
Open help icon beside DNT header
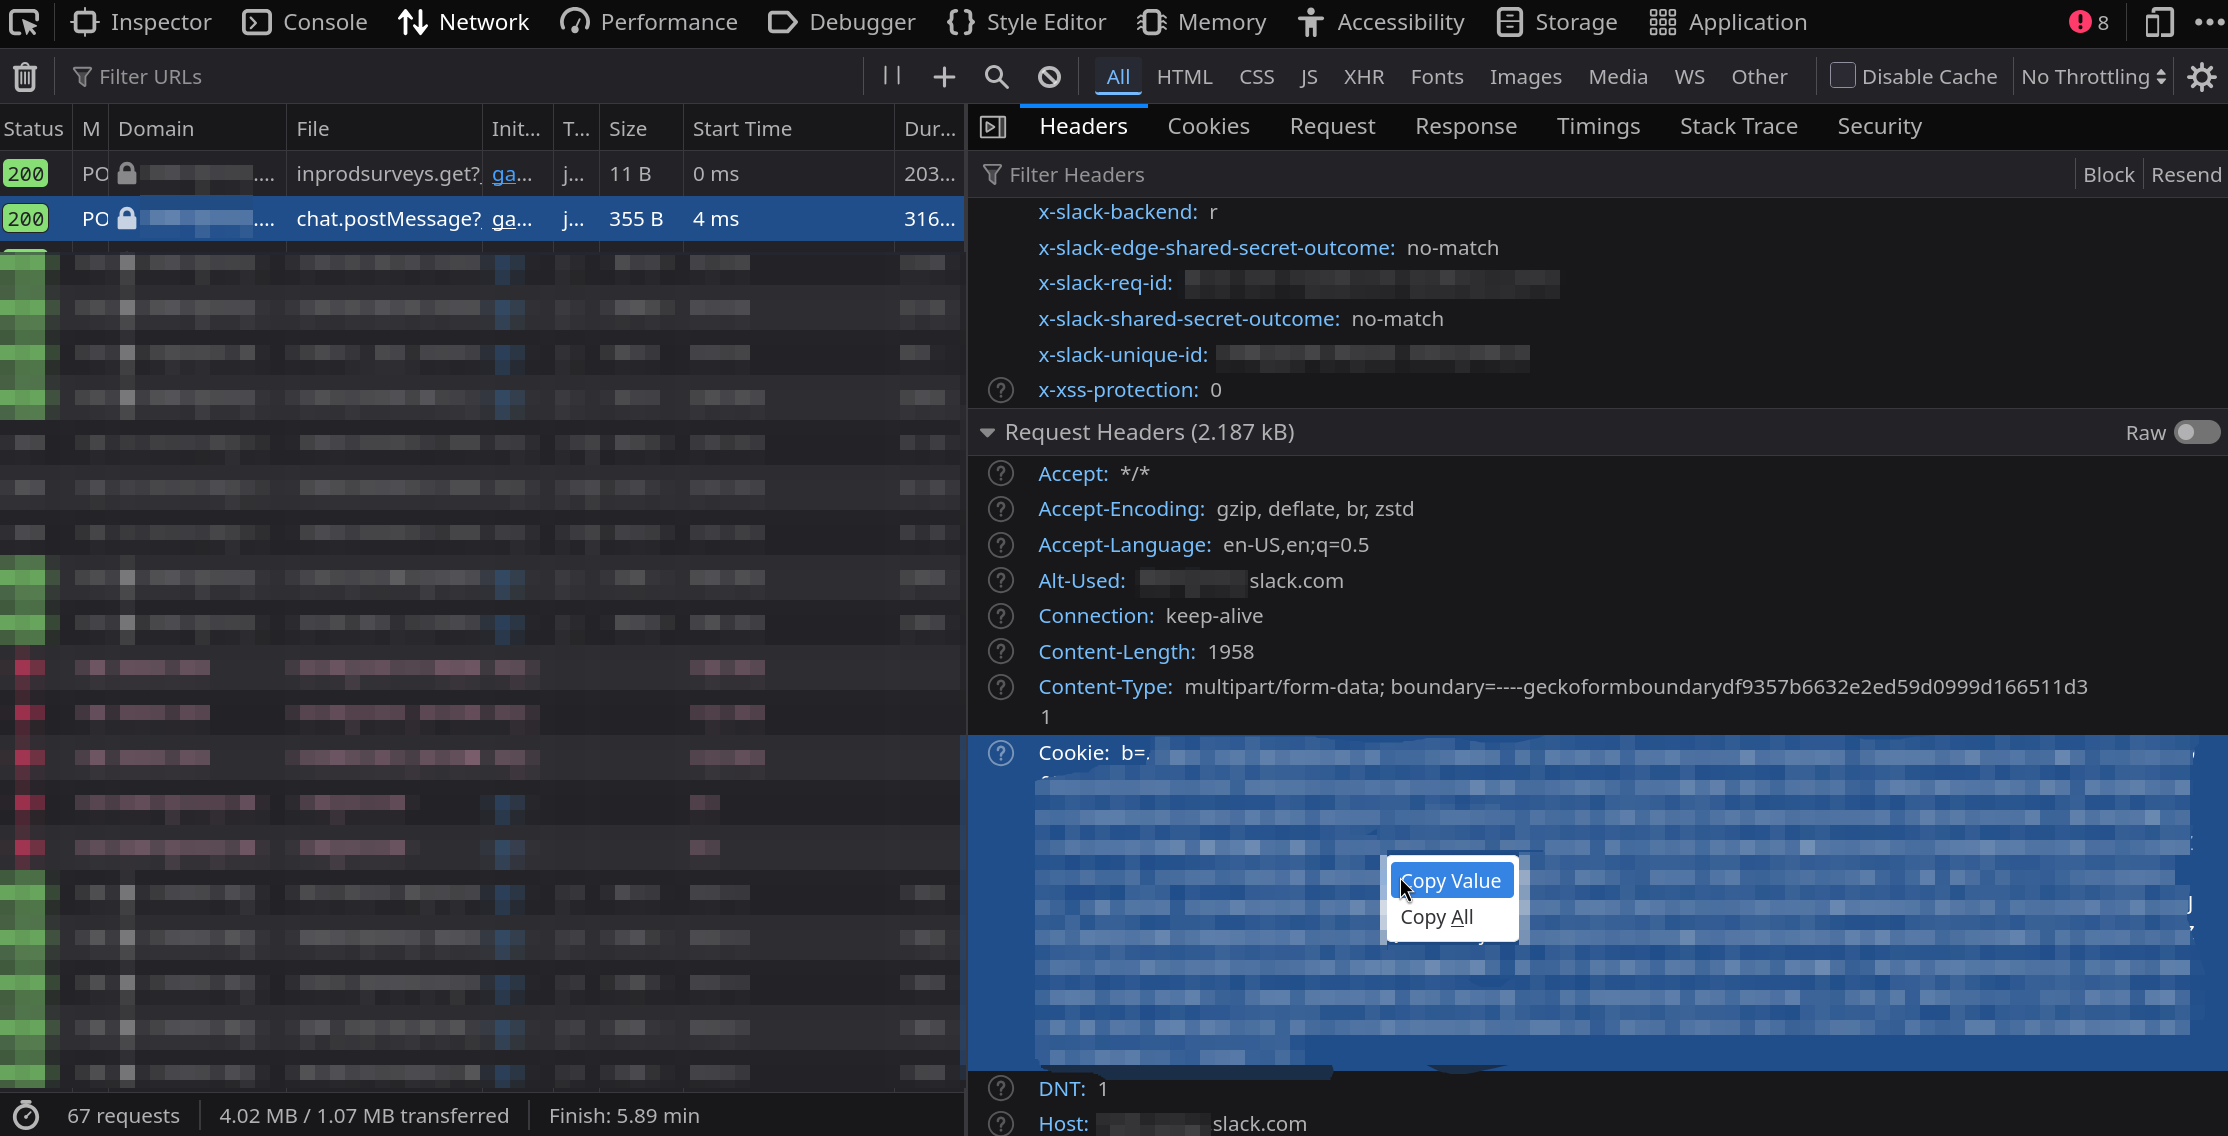(x=1001, y=1089)
